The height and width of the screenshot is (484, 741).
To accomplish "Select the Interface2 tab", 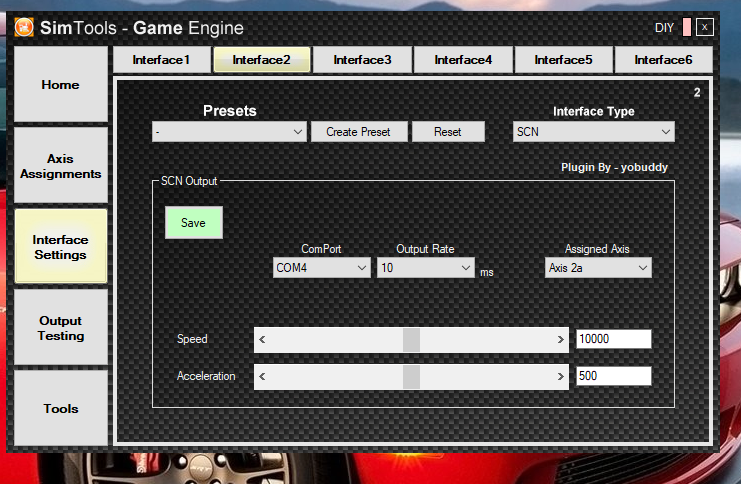I will (262, 60).
